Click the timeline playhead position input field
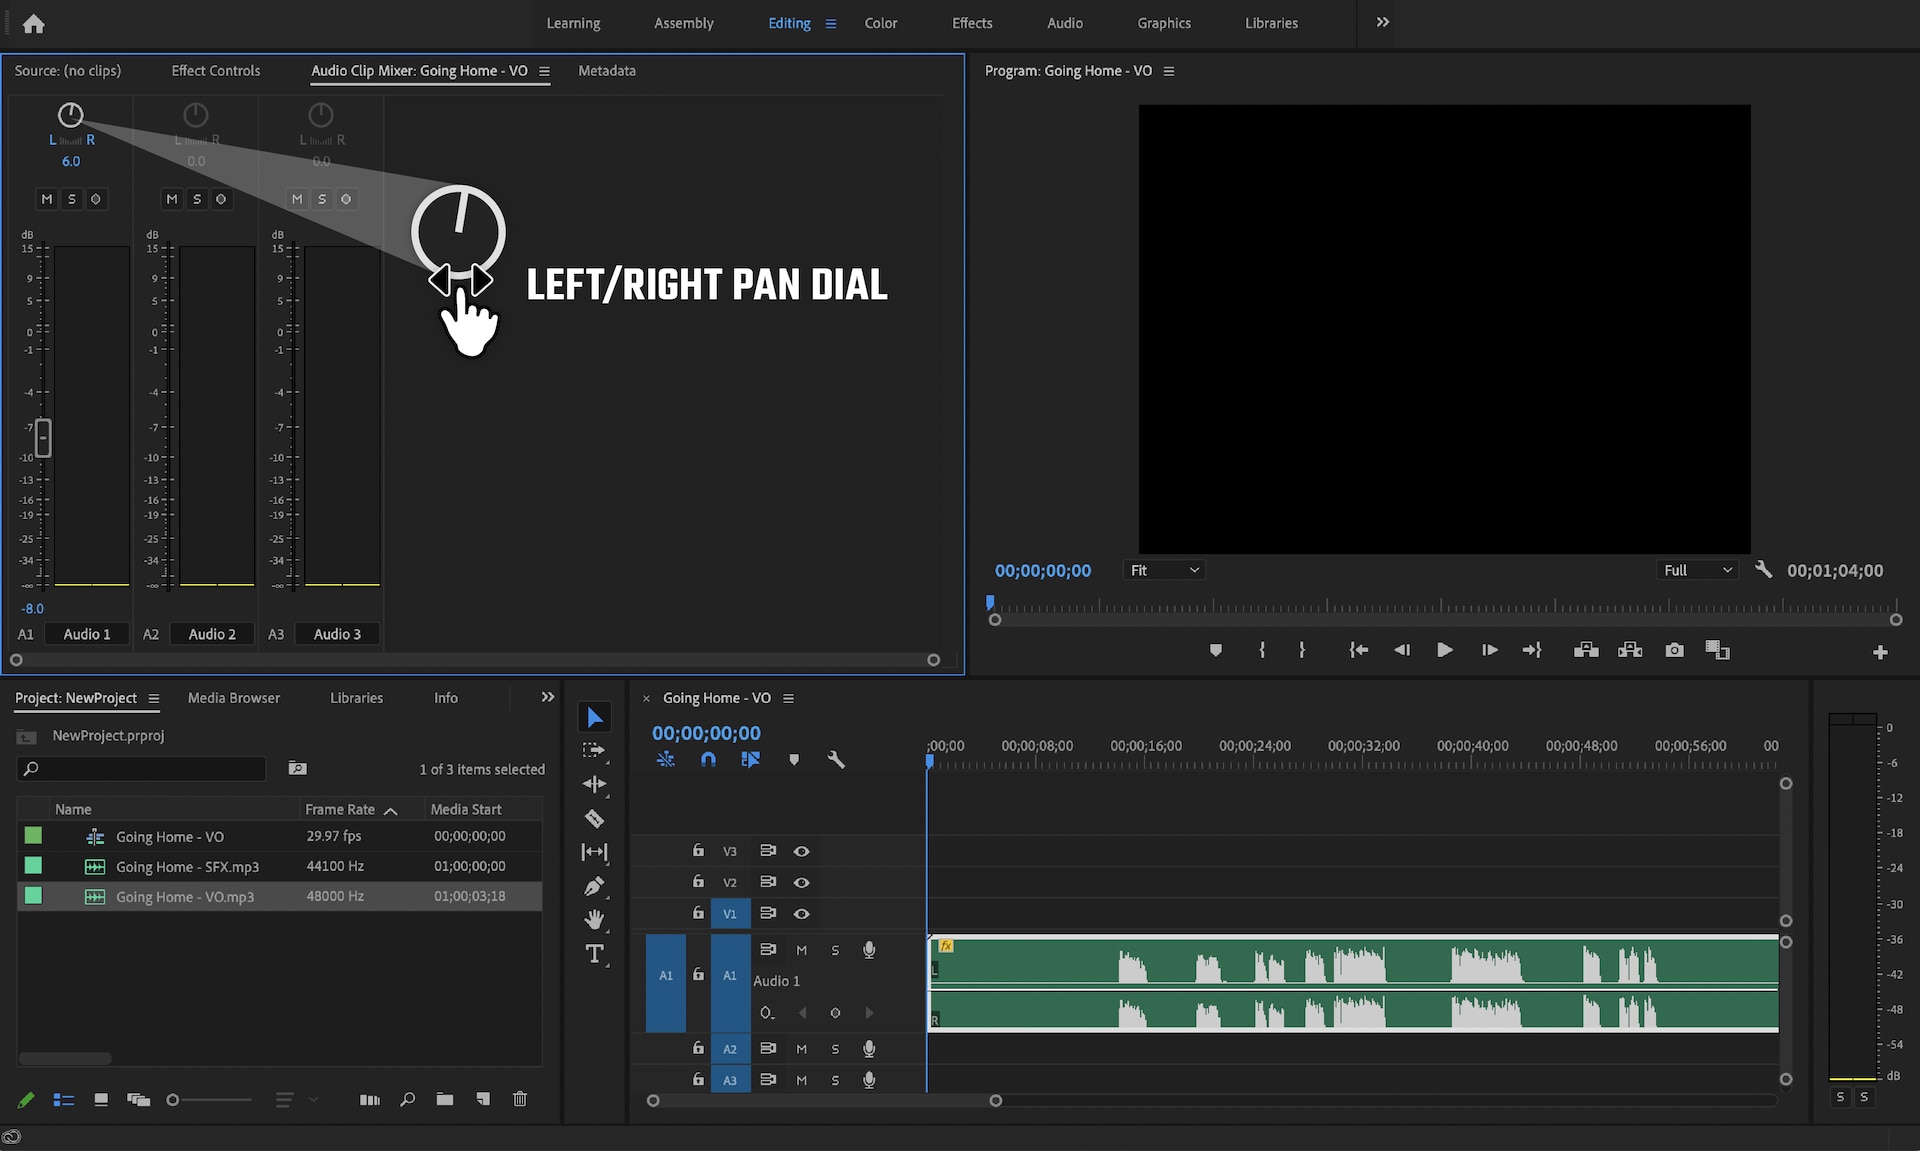The image size is (1920, 1151). [x=707, y=730]
